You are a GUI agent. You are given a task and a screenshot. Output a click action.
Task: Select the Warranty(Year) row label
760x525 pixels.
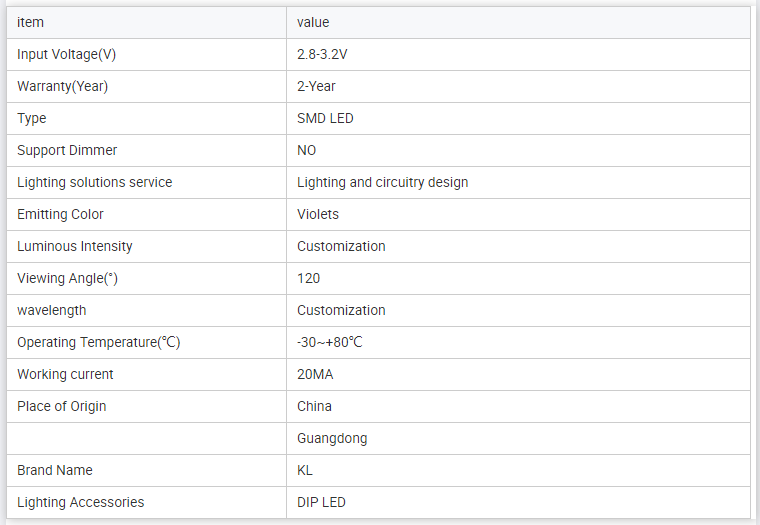point(62,86)
